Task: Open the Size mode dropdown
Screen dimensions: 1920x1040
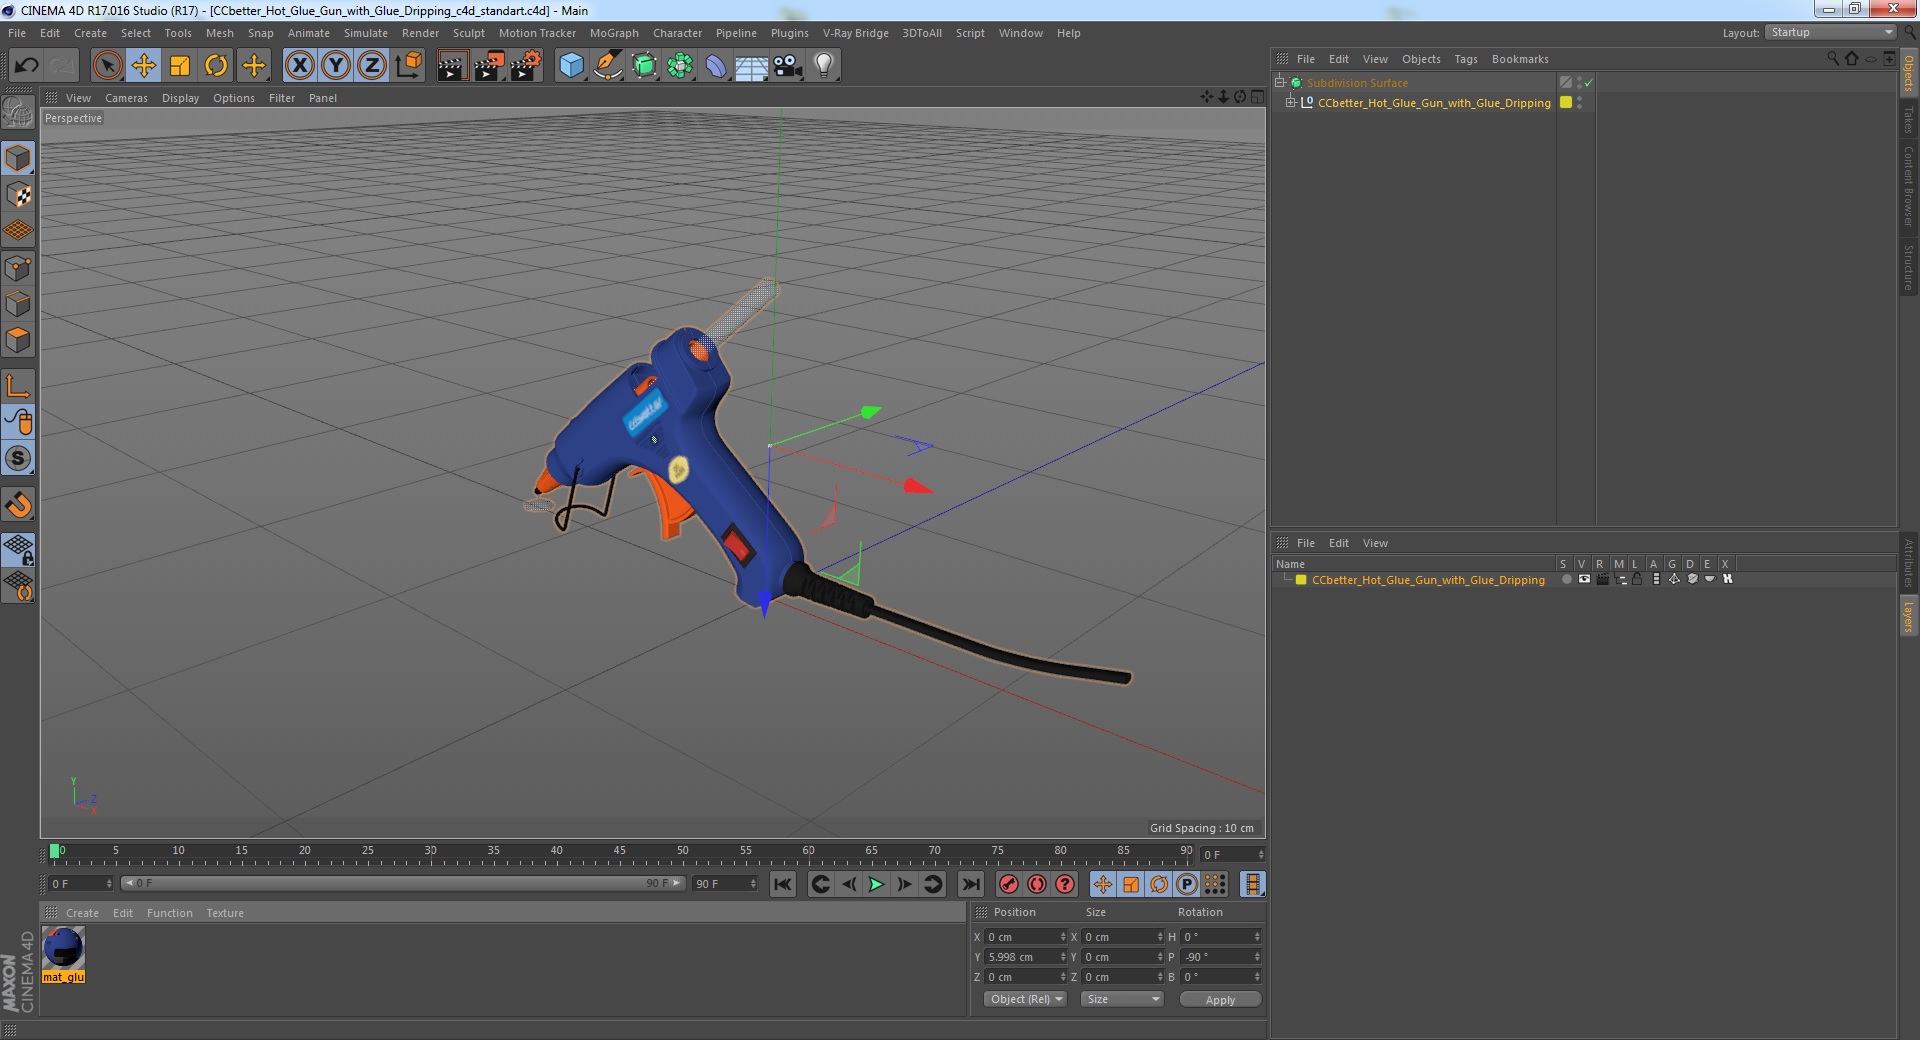Action: click(x=1122, y=999)
